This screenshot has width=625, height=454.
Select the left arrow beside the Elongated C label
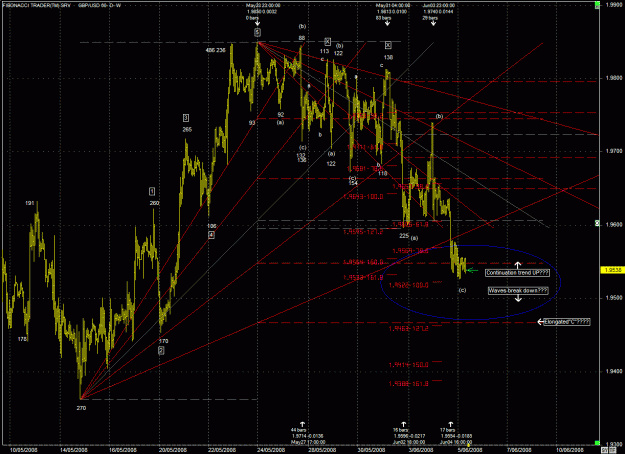click(x=540, y=322)
